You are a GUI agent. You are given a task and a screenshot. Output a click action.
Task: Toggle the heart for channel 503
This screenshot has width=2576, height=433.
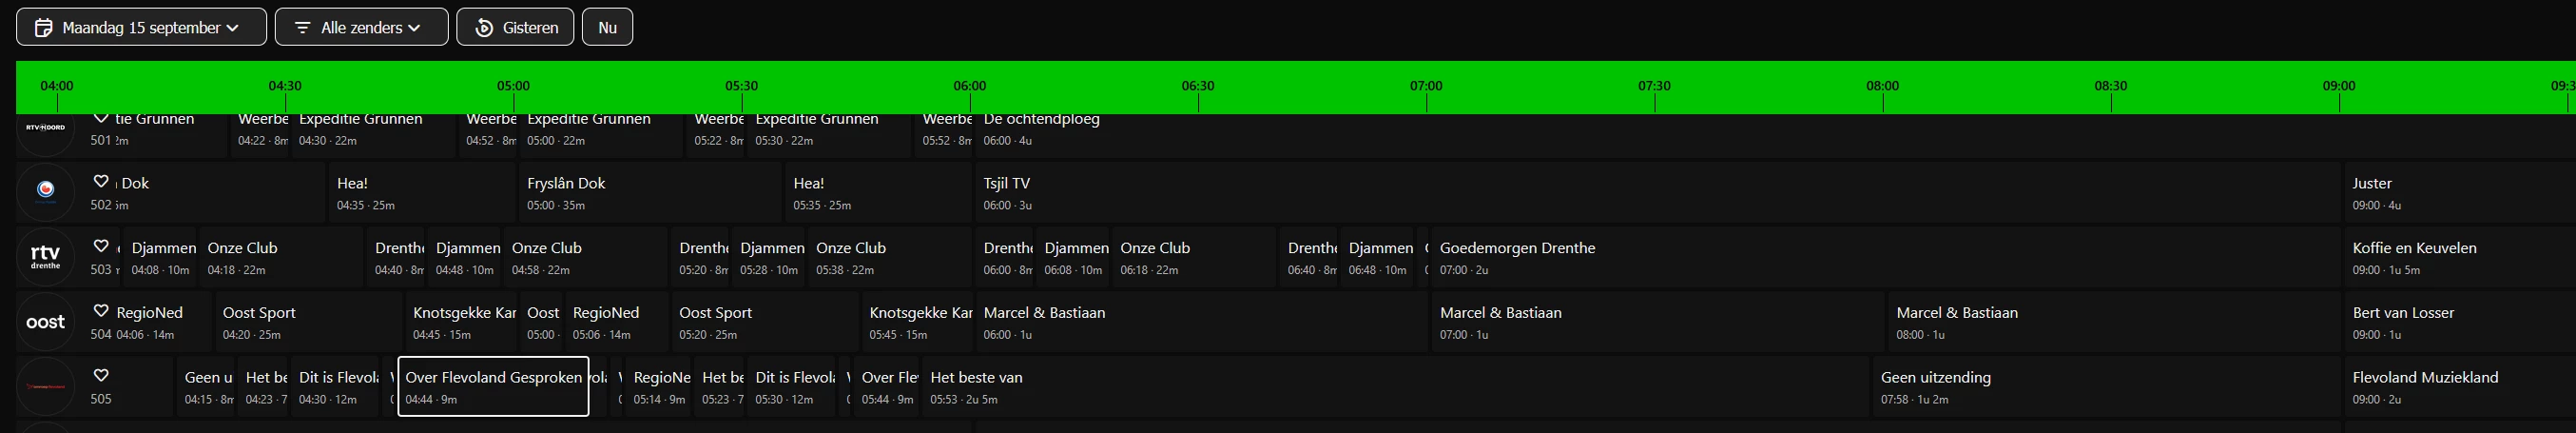pos(101,246)
